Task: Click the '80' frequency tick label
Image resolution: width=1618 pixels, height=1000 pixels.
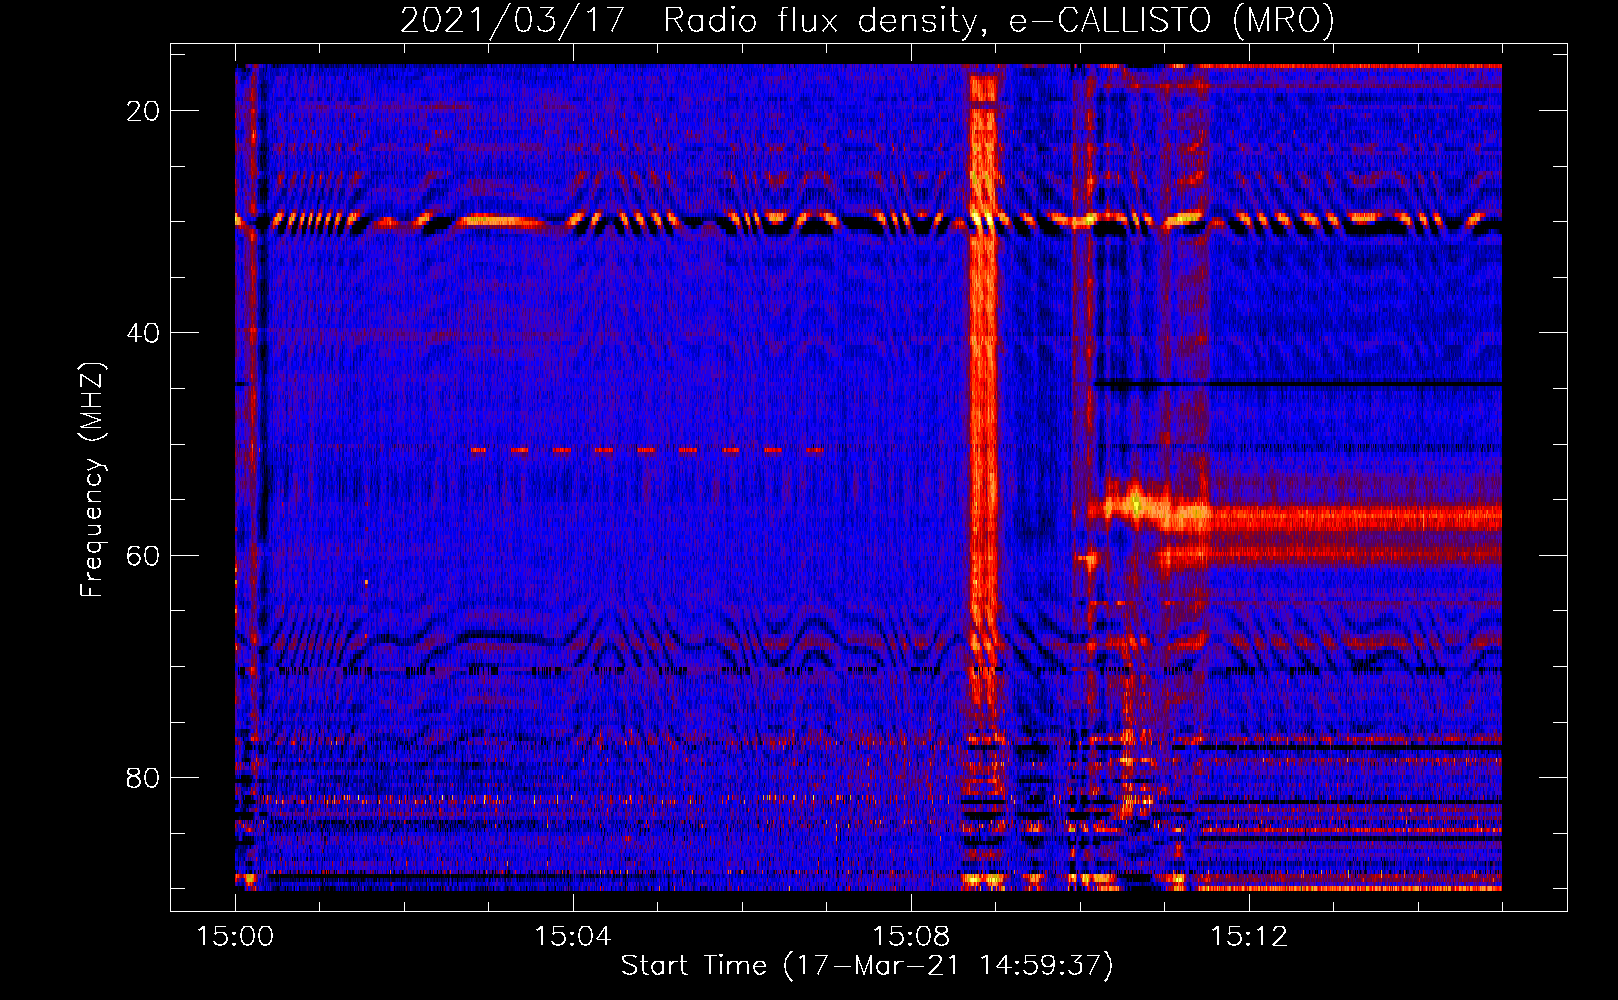Action: [144, 778]
